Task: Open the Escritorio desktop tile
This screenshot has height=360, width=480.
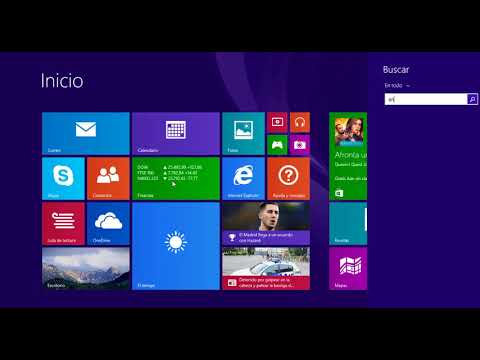Action: [x=86, y=269]
